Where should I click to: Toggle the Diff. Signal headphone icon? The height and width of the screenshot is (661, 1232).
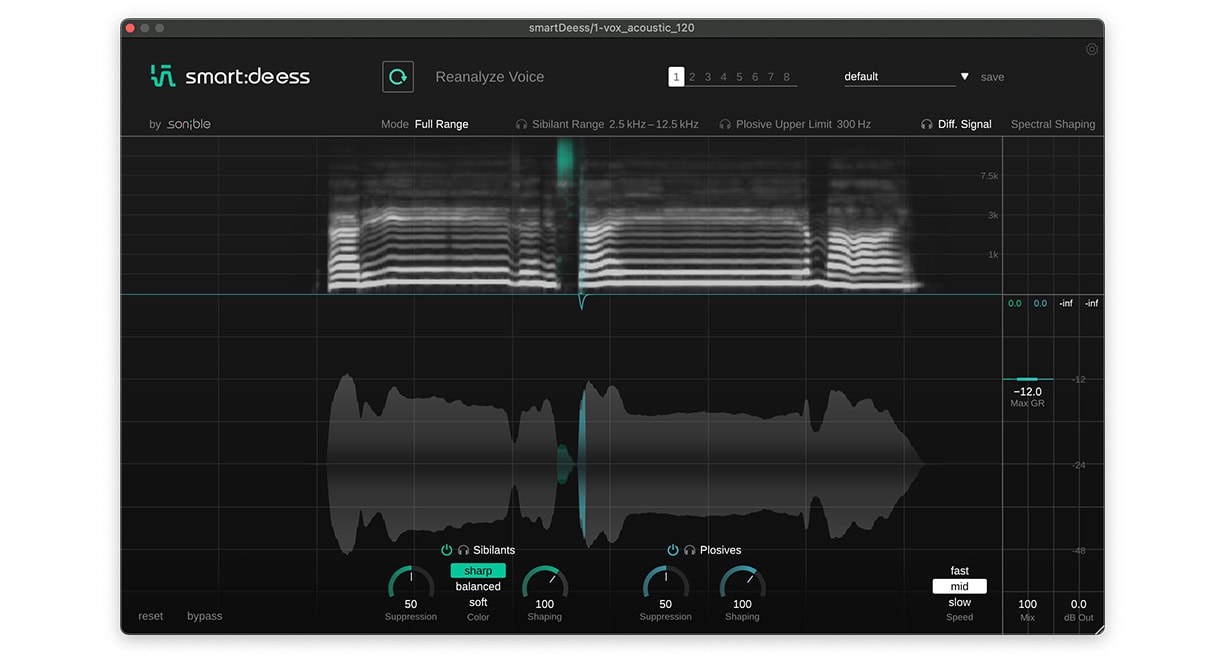(x=926, y=125)
